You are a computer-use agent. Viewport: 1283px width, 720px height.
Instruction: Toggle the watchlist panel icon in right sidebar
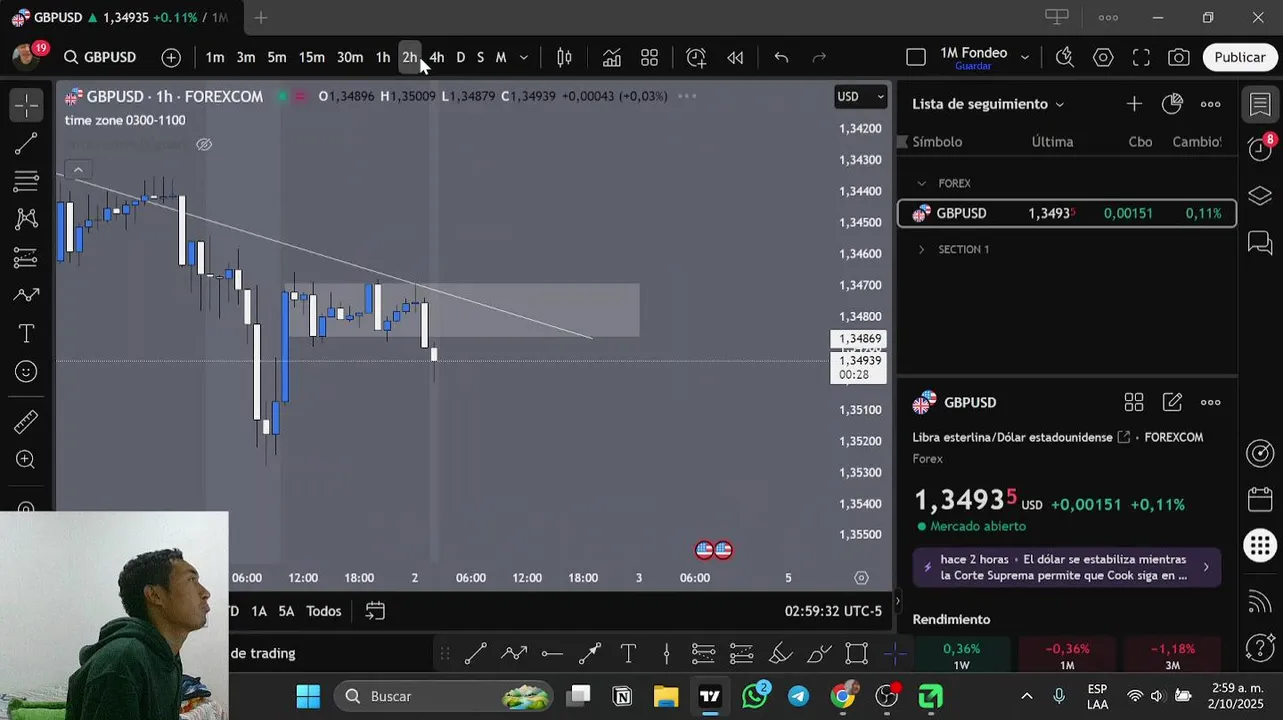(x=1260, y=104)
